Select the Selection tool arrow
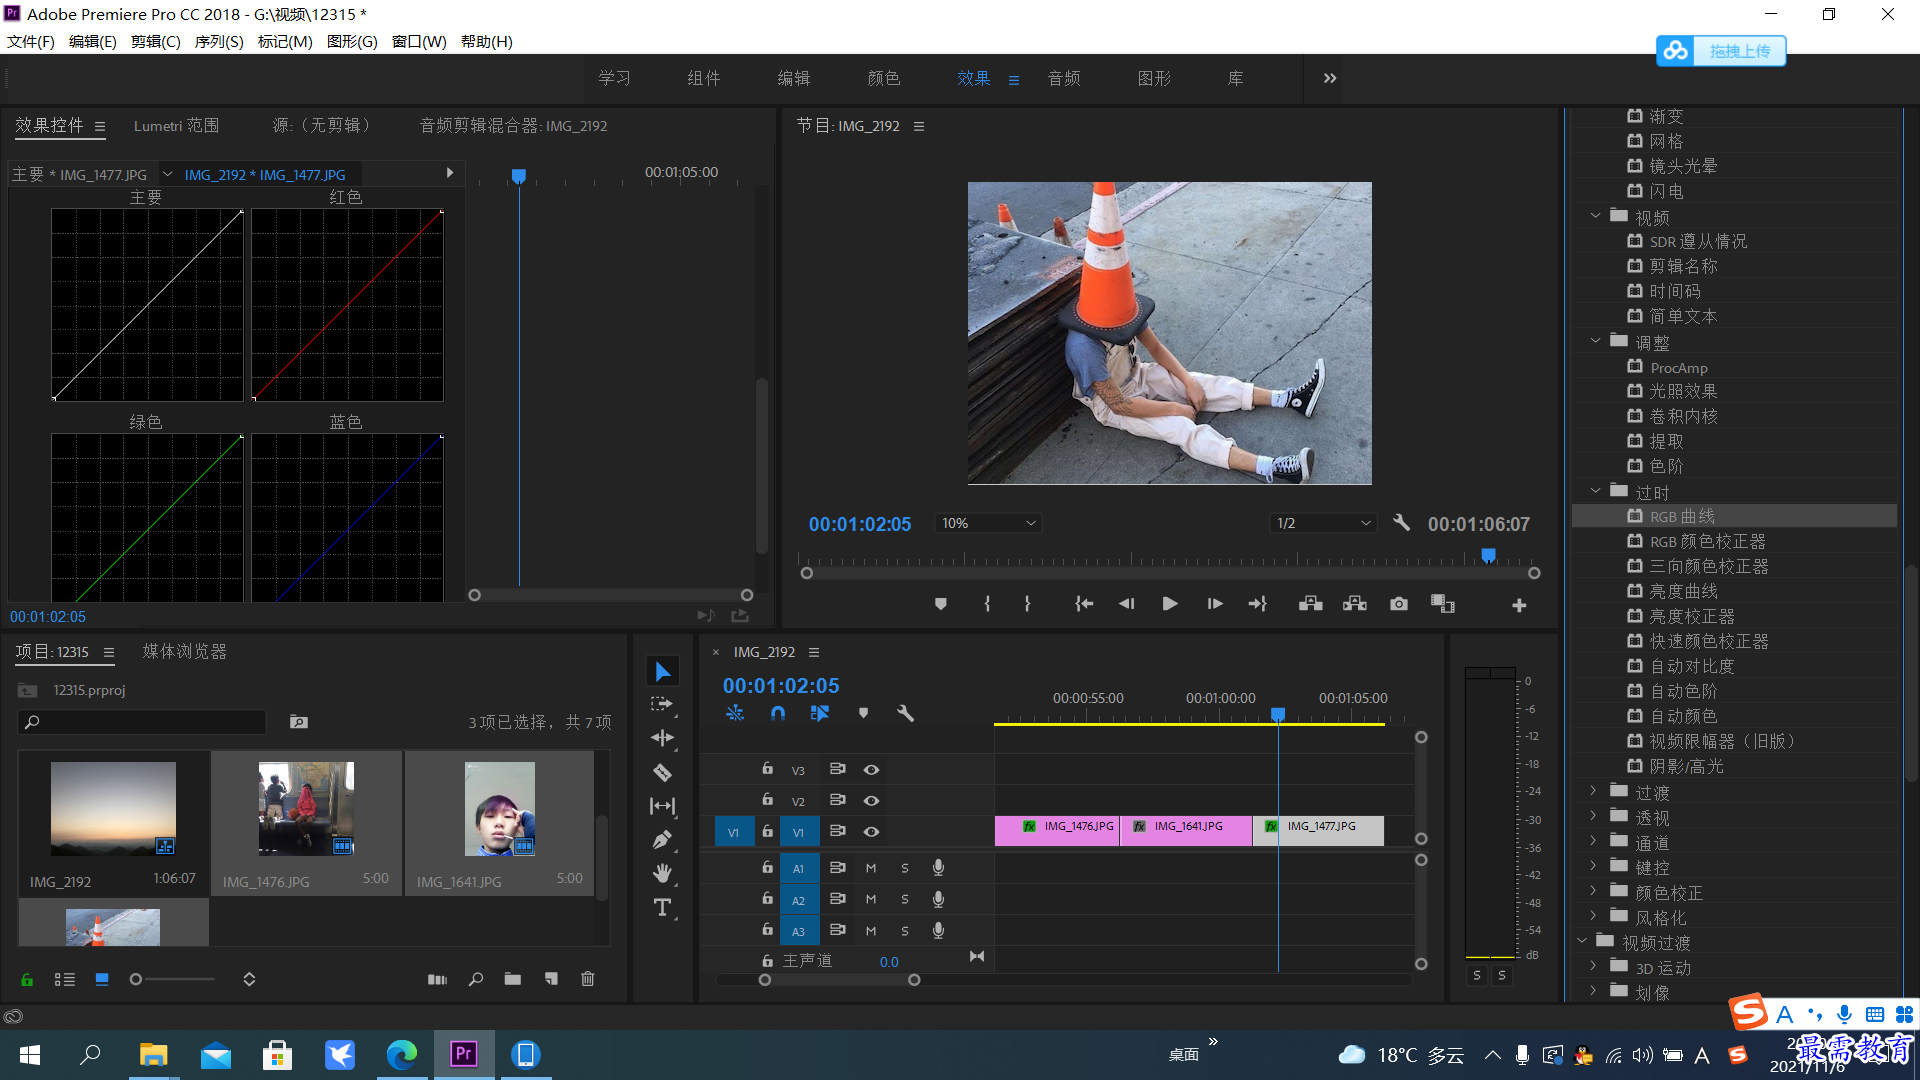Viewport: 1920px width, 1080px height. (x=662, y=671)
